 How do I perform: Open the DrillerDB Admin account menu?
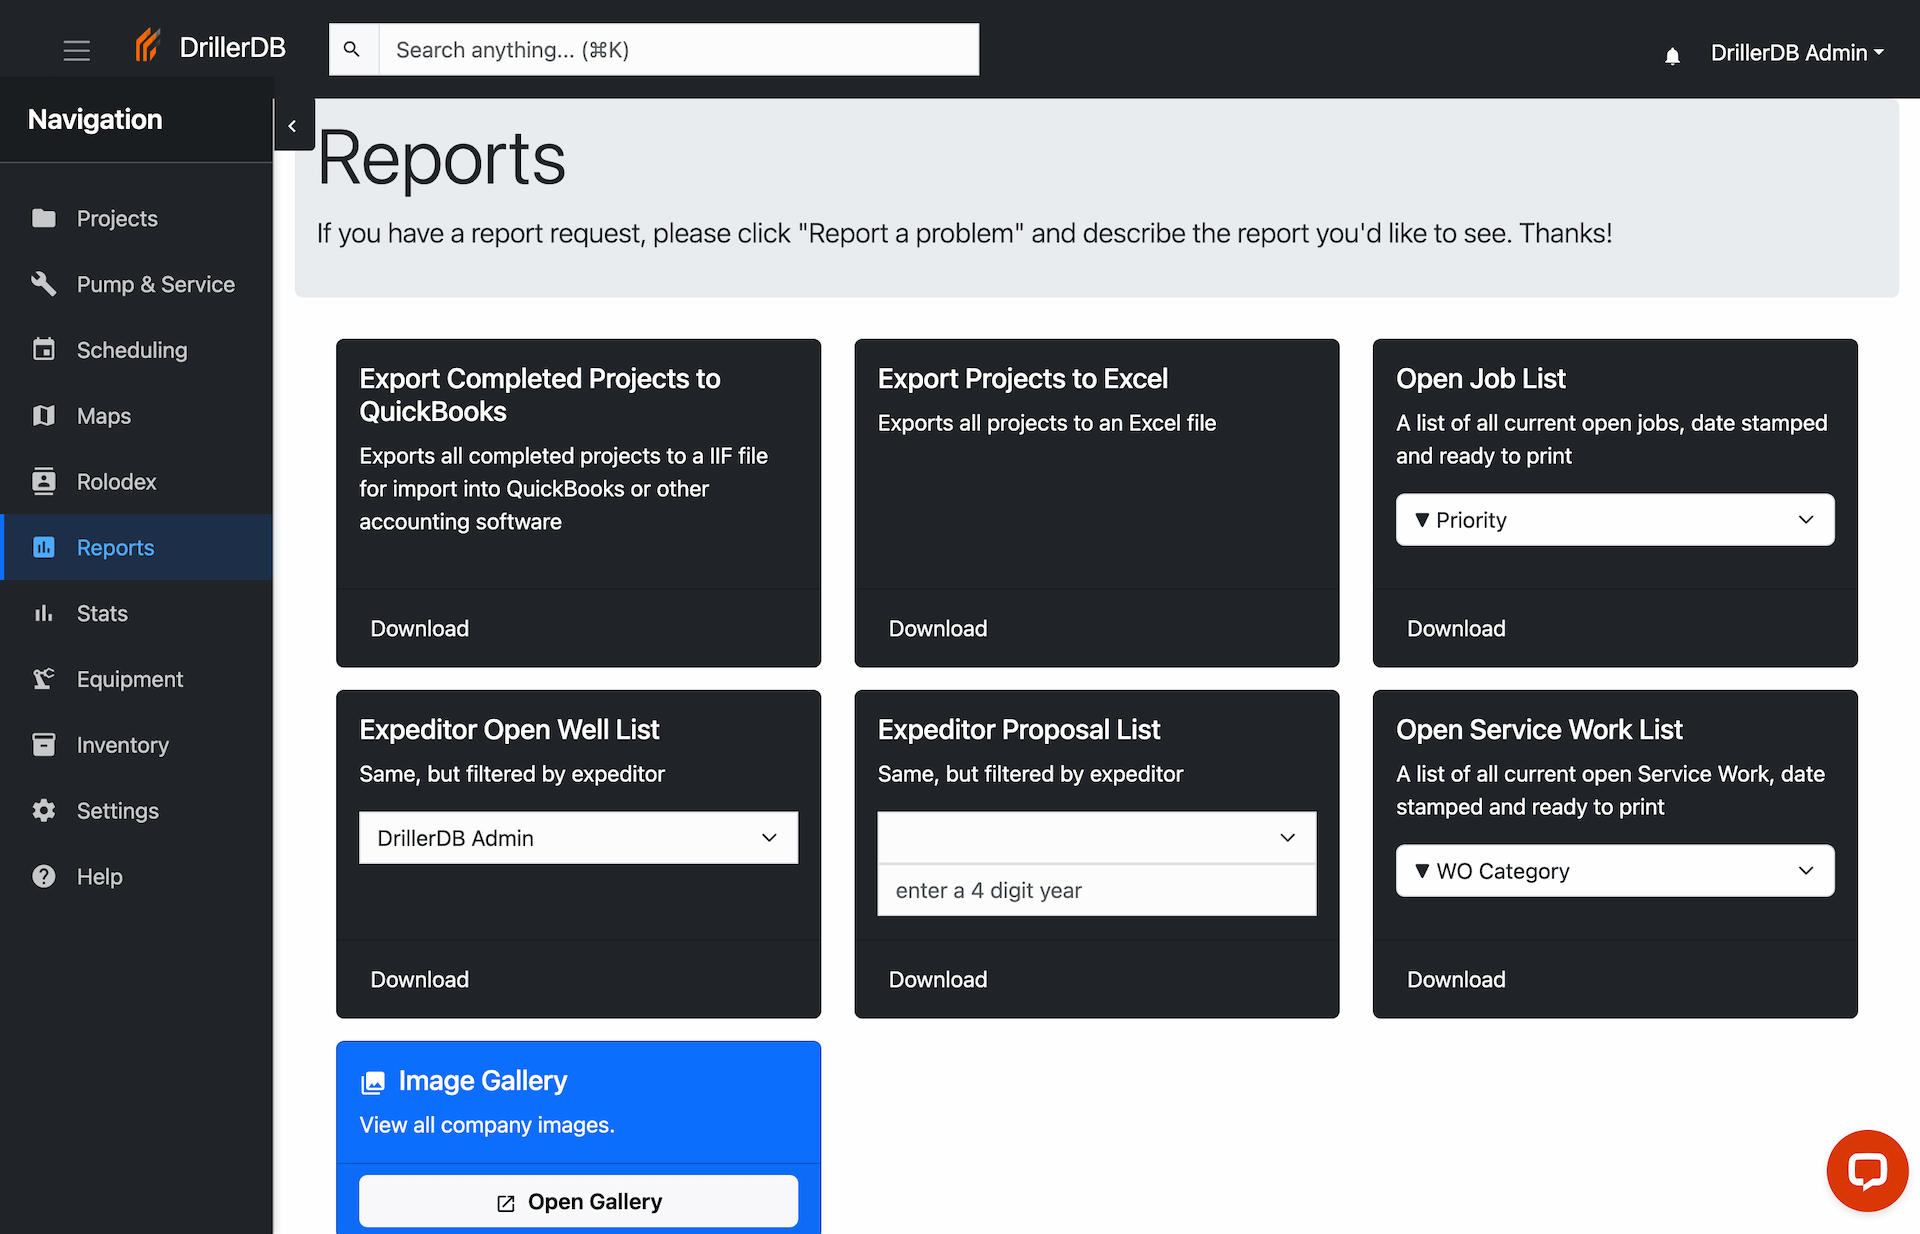1796,52
